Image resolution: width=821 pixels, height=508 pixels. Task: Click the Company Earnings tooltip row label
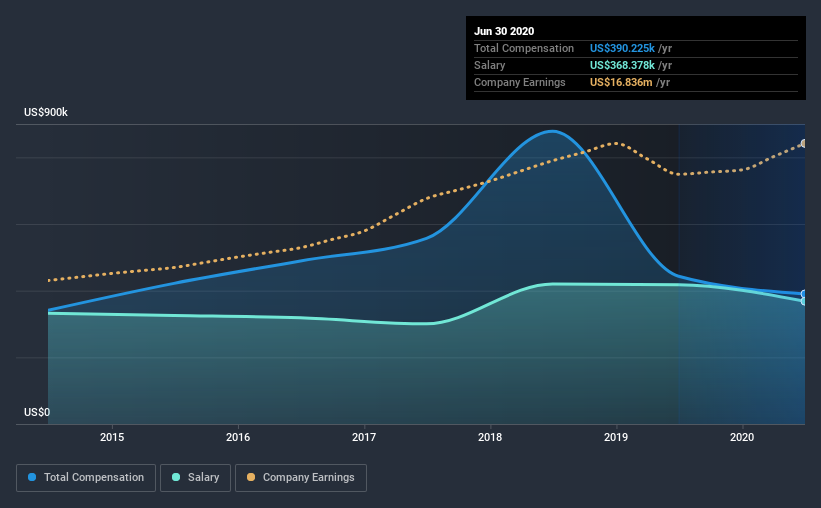520,82
